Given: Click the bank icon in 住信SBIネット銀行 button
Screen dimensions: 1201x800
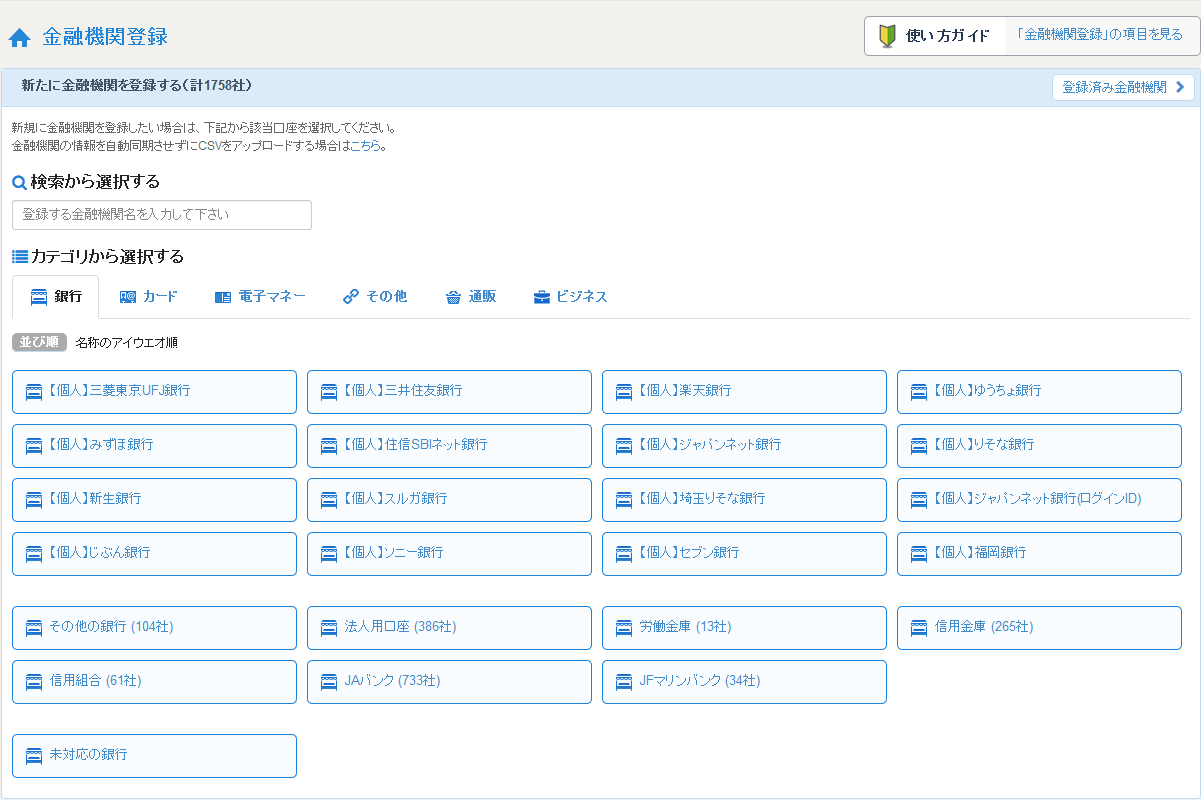Looking at the screenshot, I should pos(329,446).
